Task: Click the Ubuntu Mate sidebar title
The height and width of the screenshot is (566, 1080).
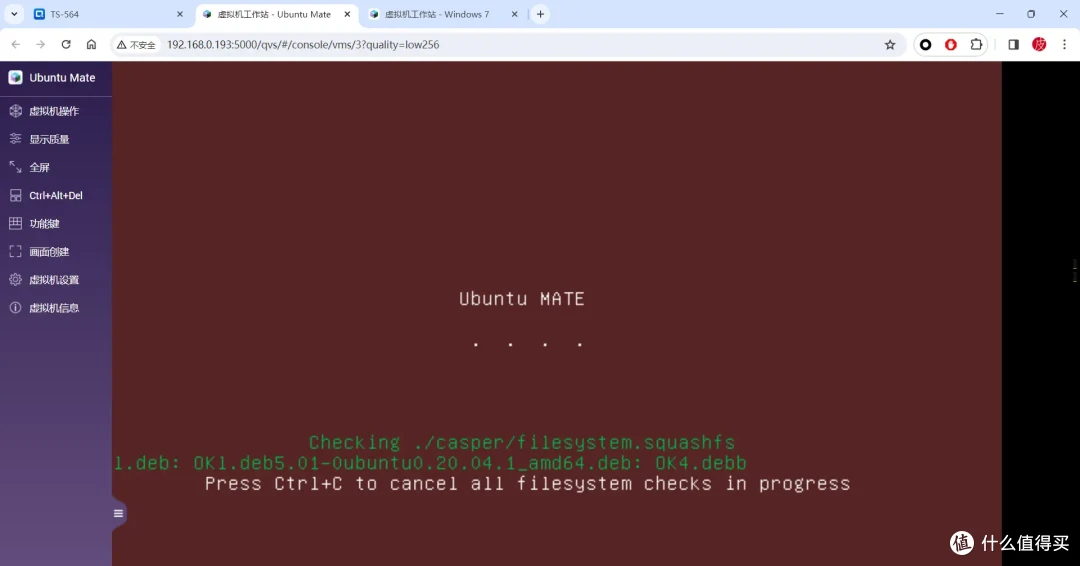Action: pyautogui.click(x=62, y=78)
